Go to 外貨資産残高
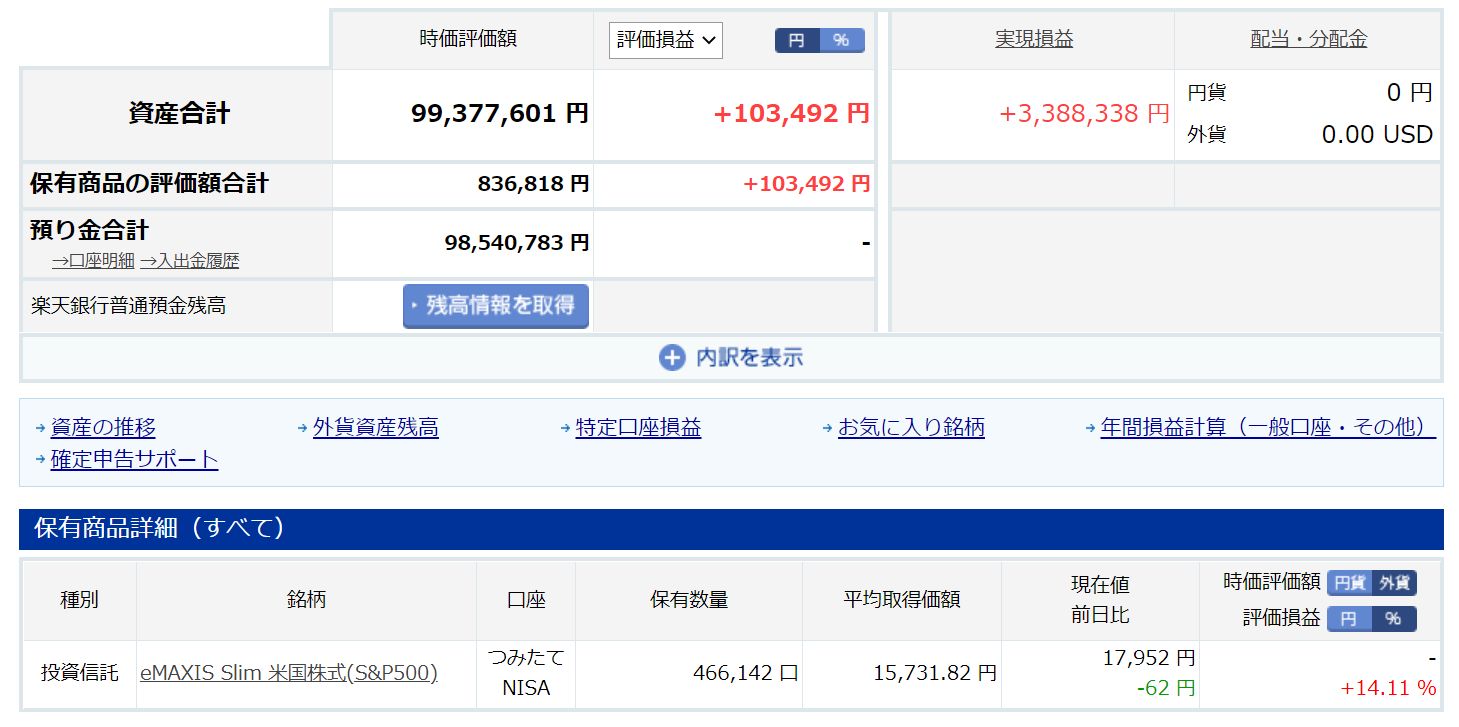Viewport: 1459px width, 727px height. click(375, 428)
